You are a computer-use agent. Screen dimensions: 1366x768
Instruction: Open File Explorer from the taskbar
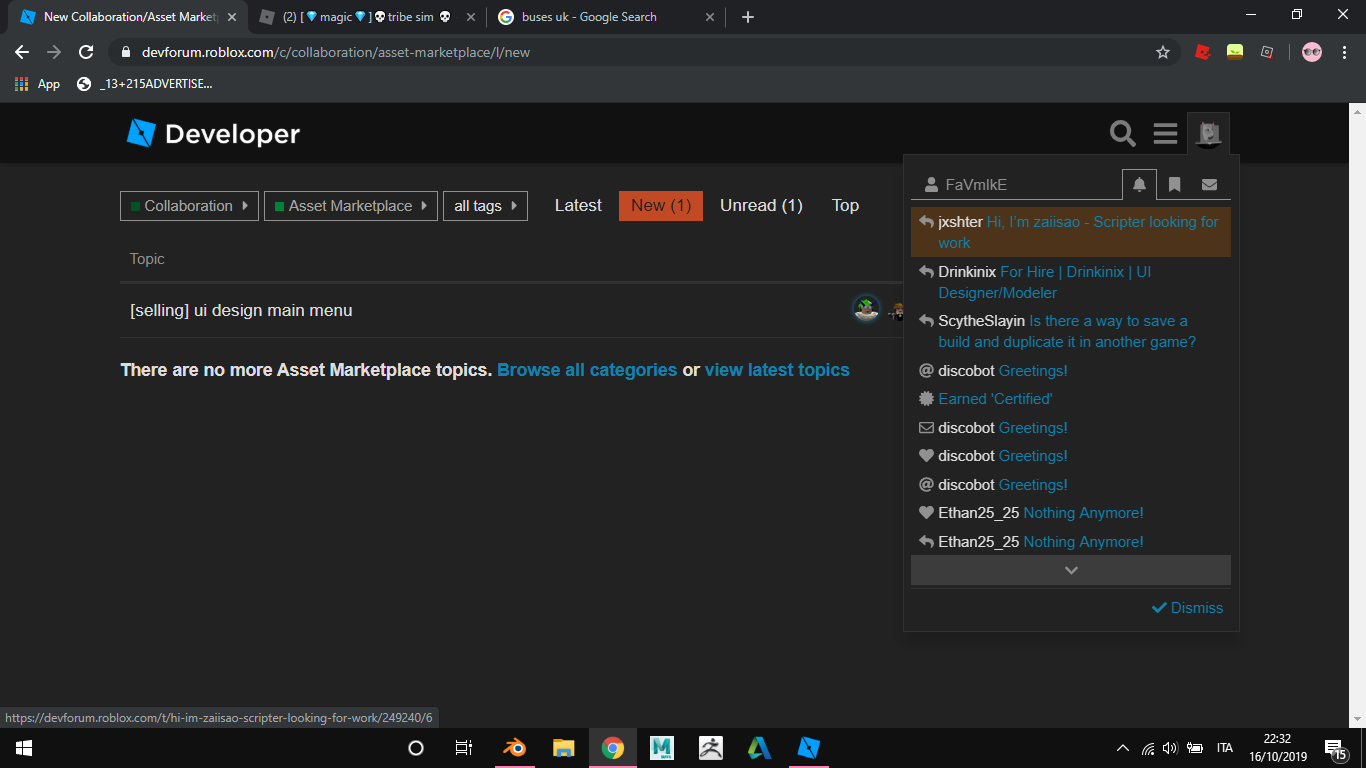[564, 748]
